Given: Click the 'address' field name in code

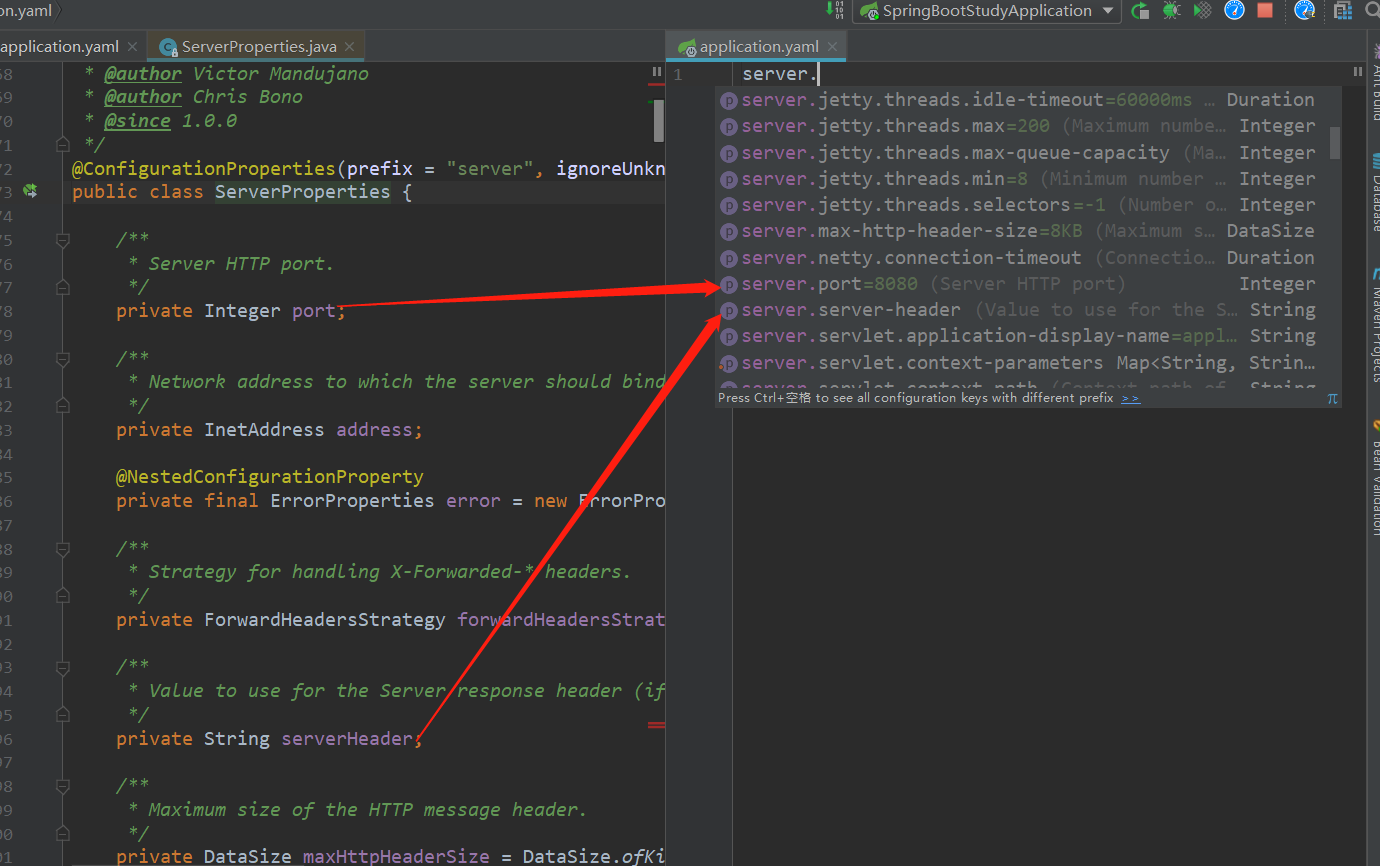Looking at the screenshot, I should [x=374, y=430].
